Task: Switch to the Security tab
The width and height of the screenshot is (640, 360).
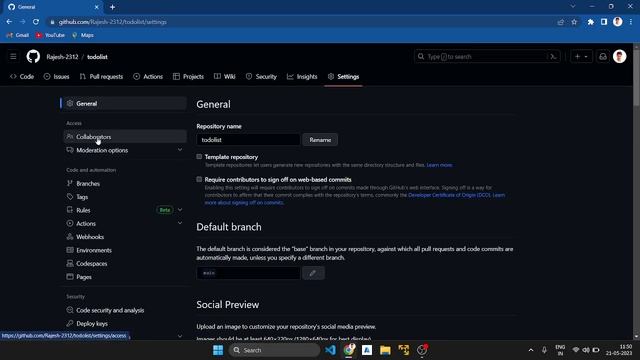Action: pos(261,76)
